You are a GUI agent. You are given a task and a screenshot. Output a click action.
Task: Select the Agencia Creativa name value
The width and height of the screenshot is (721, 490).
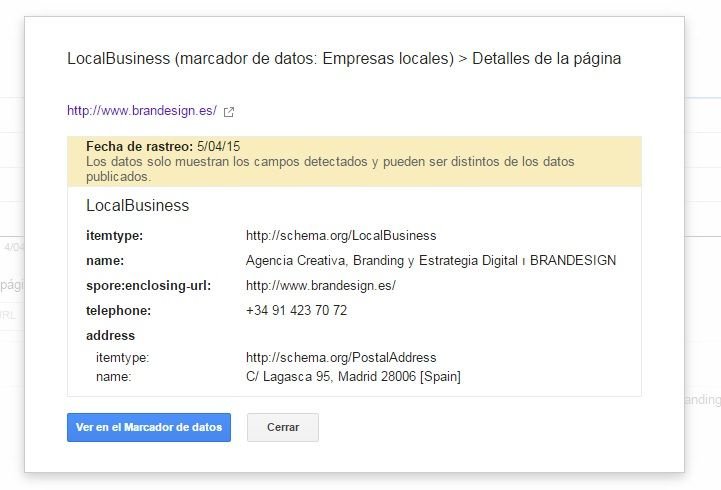(430, 261)
